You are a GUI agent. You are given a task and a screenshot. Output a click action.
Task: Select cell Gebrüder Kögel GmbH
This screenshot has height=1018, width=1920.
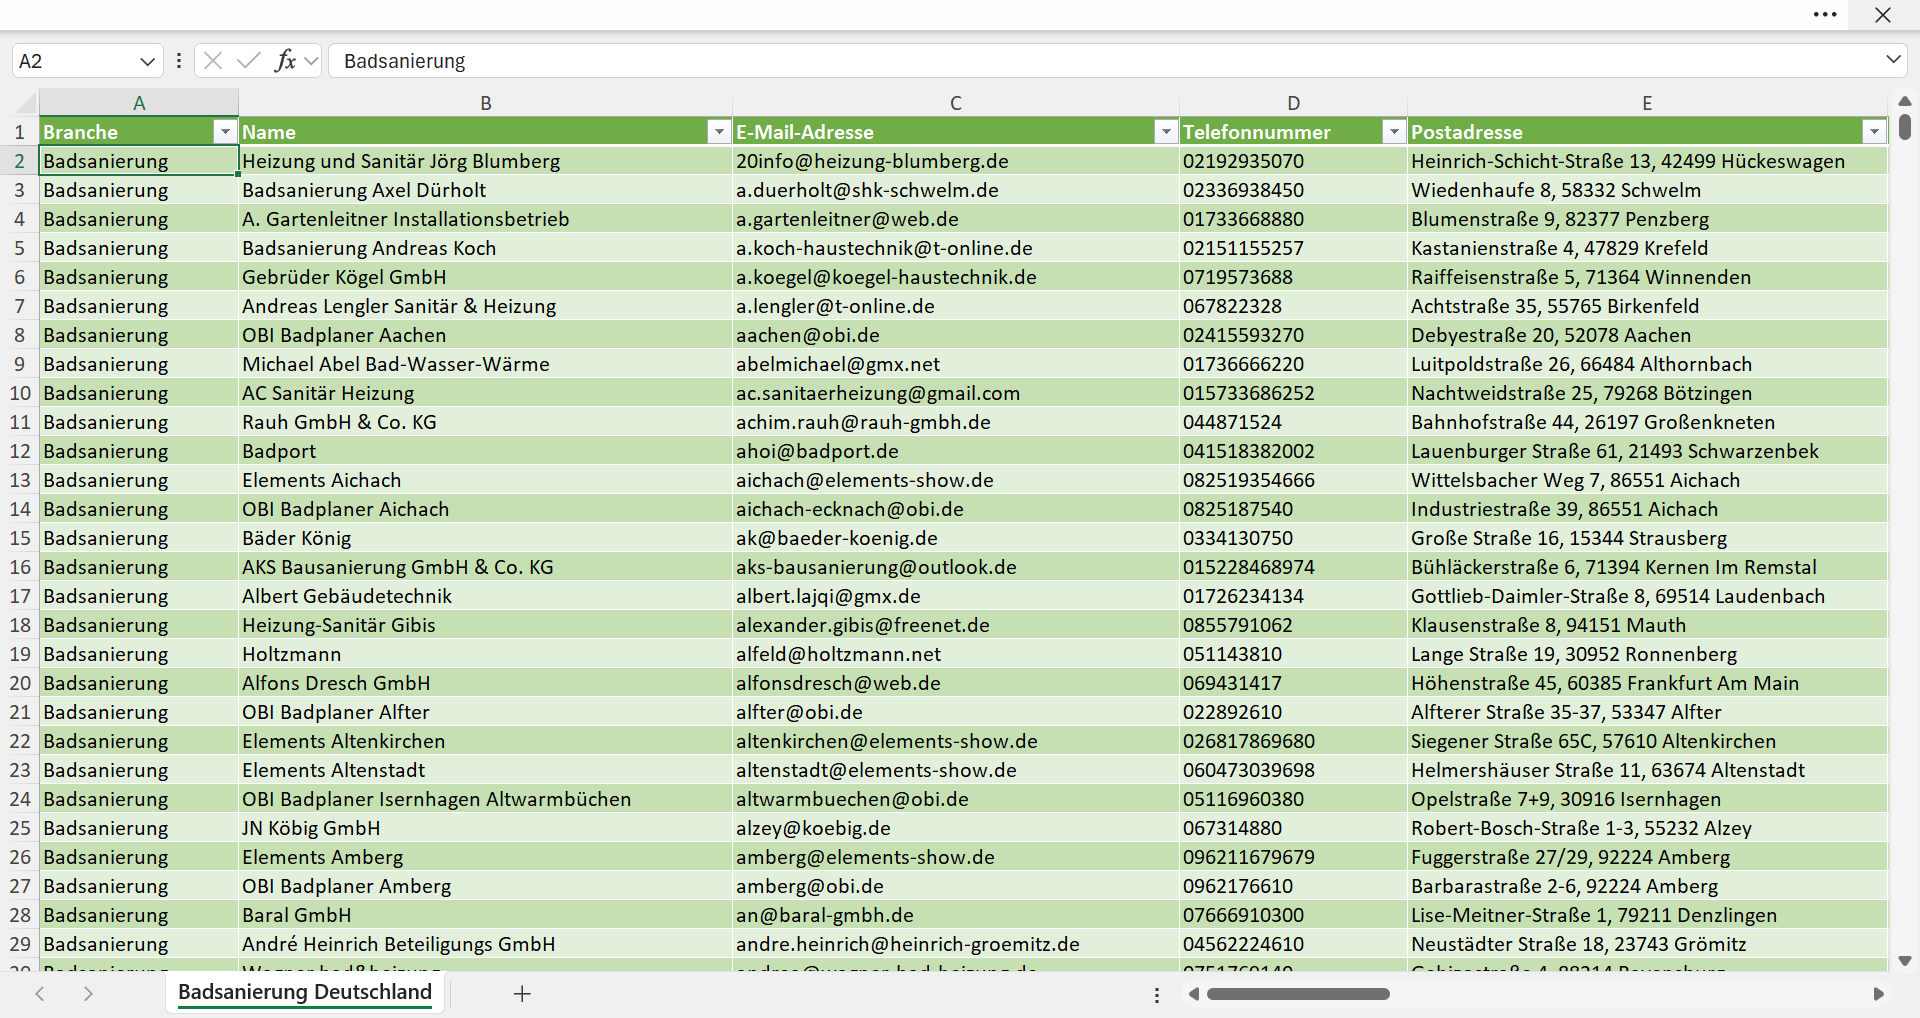point(486,277)
